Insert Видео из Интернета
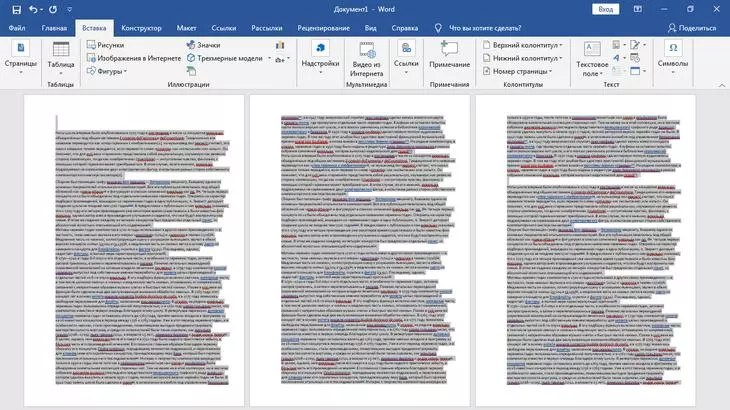Viewport: 730px width, 410px height. [366, 59]
